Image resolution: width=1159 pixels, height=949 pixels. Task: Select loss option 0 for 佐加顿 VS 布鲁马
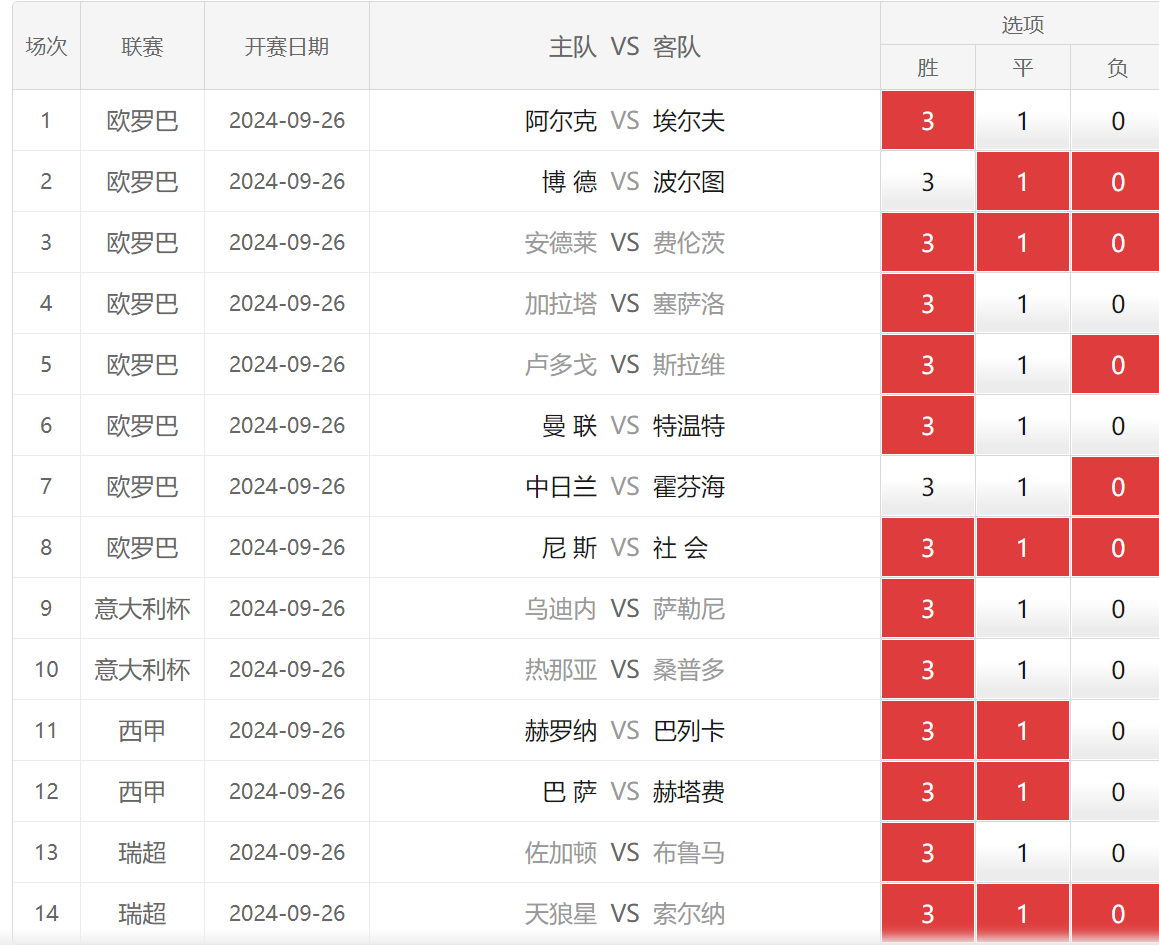[1116, 852]
